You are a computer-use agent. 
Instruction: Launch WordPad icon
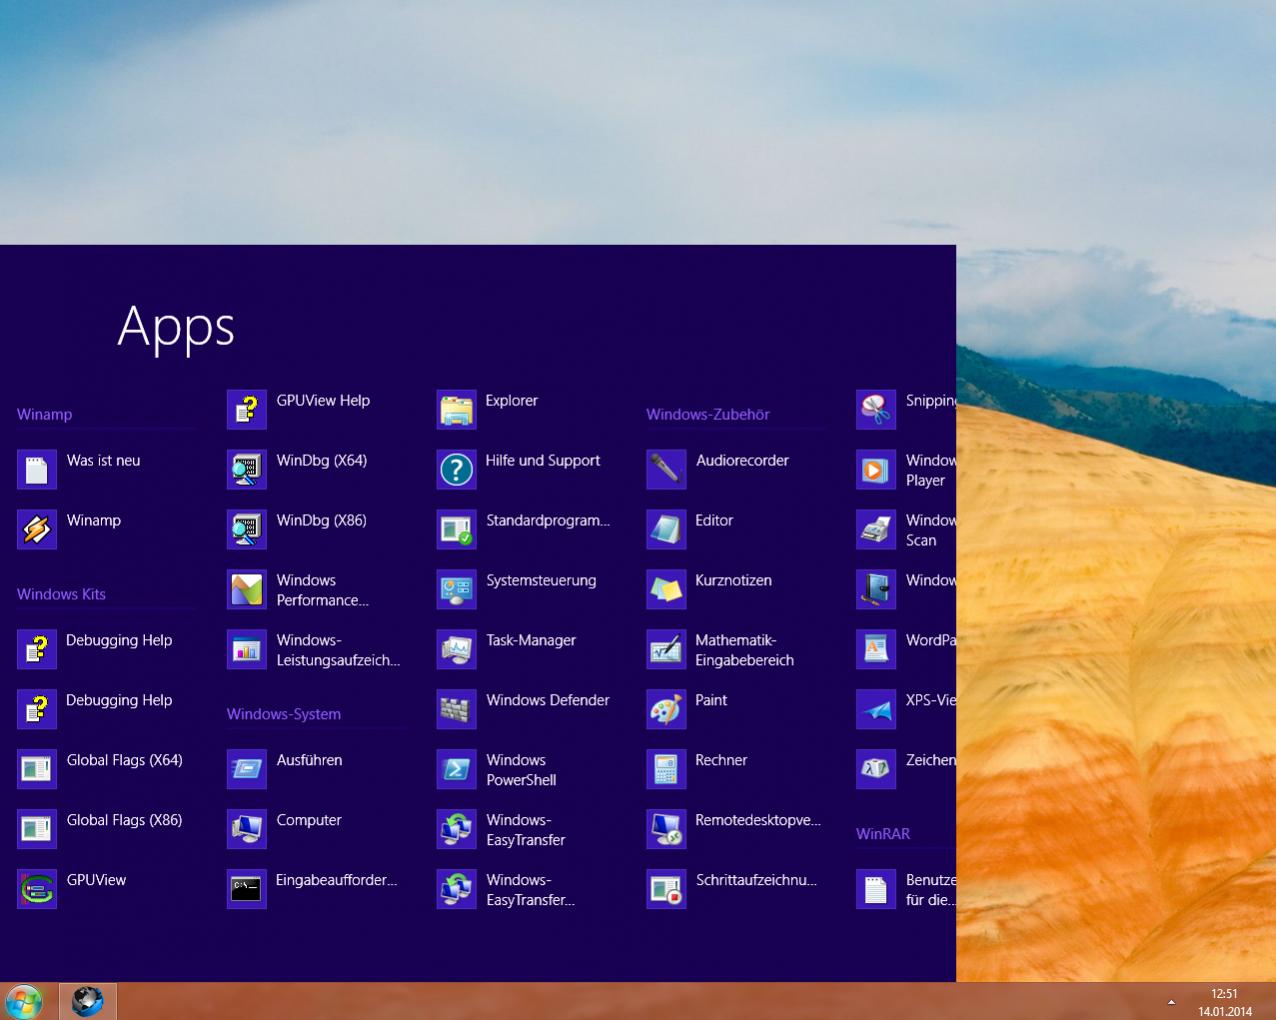[x=876, y=649]
